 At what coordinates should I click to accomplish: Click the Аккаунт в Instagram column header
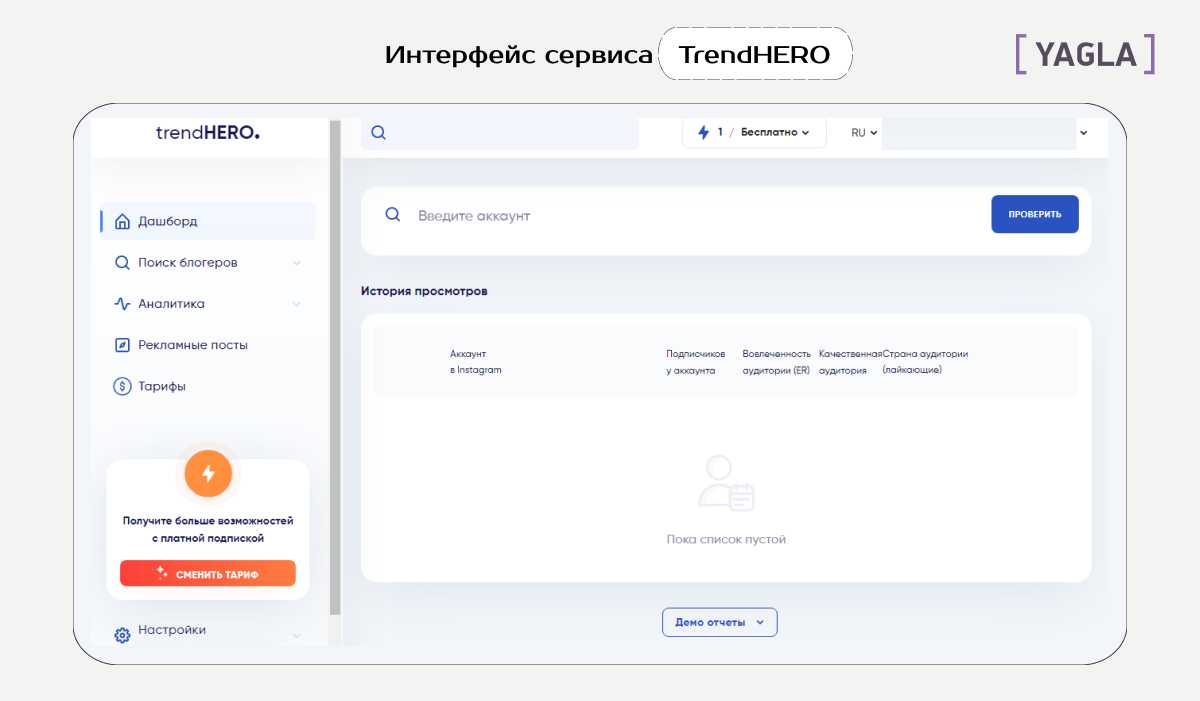[476, 362]
